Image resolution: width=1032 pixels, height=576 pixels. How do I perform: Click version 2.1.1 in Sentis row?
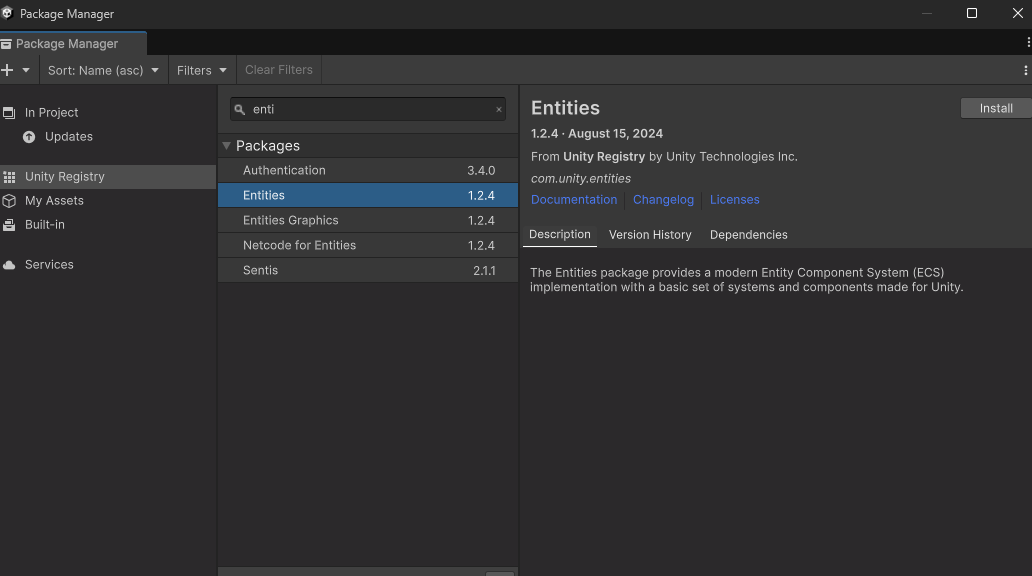click(484, 271)
